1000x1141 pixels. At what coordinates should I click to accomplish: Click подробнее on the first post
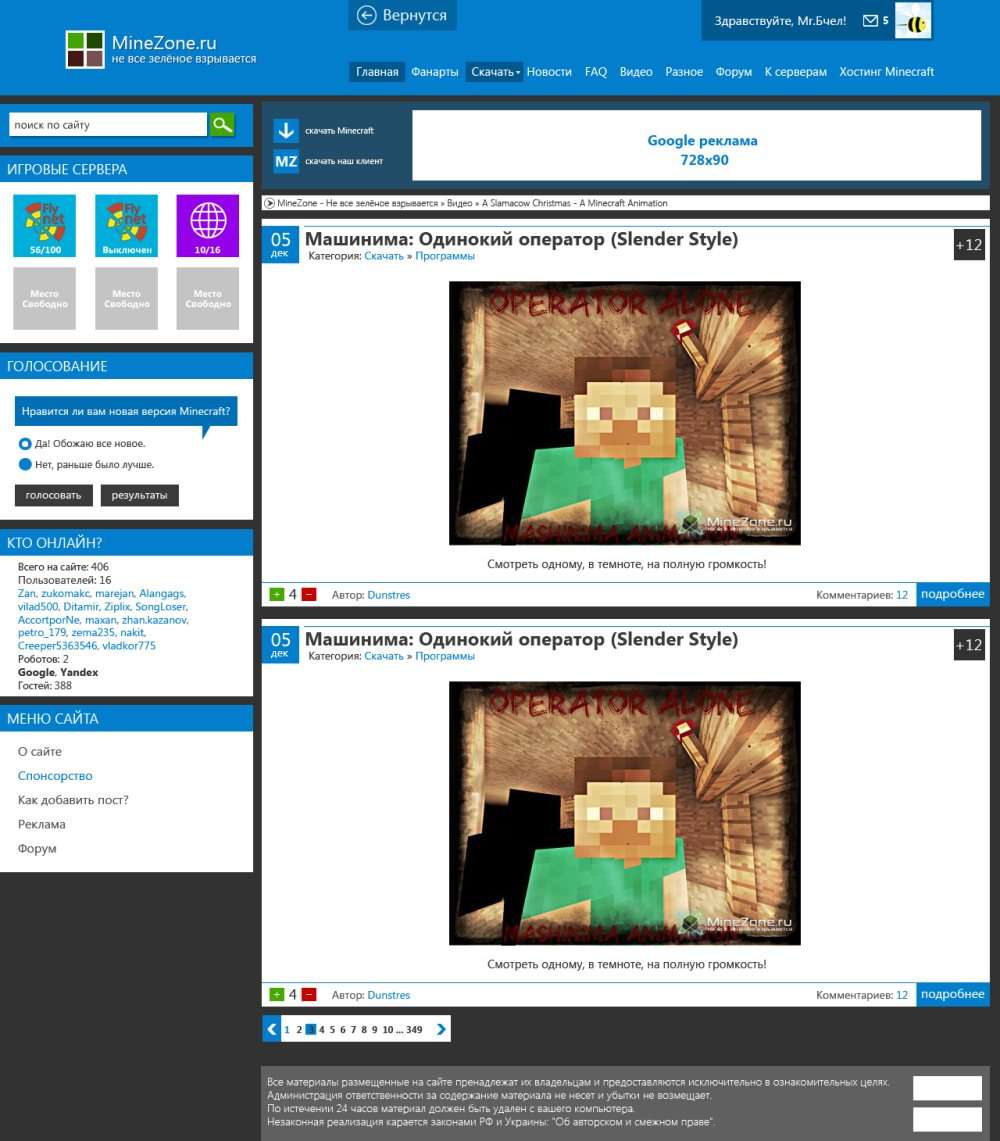[952, 594]
